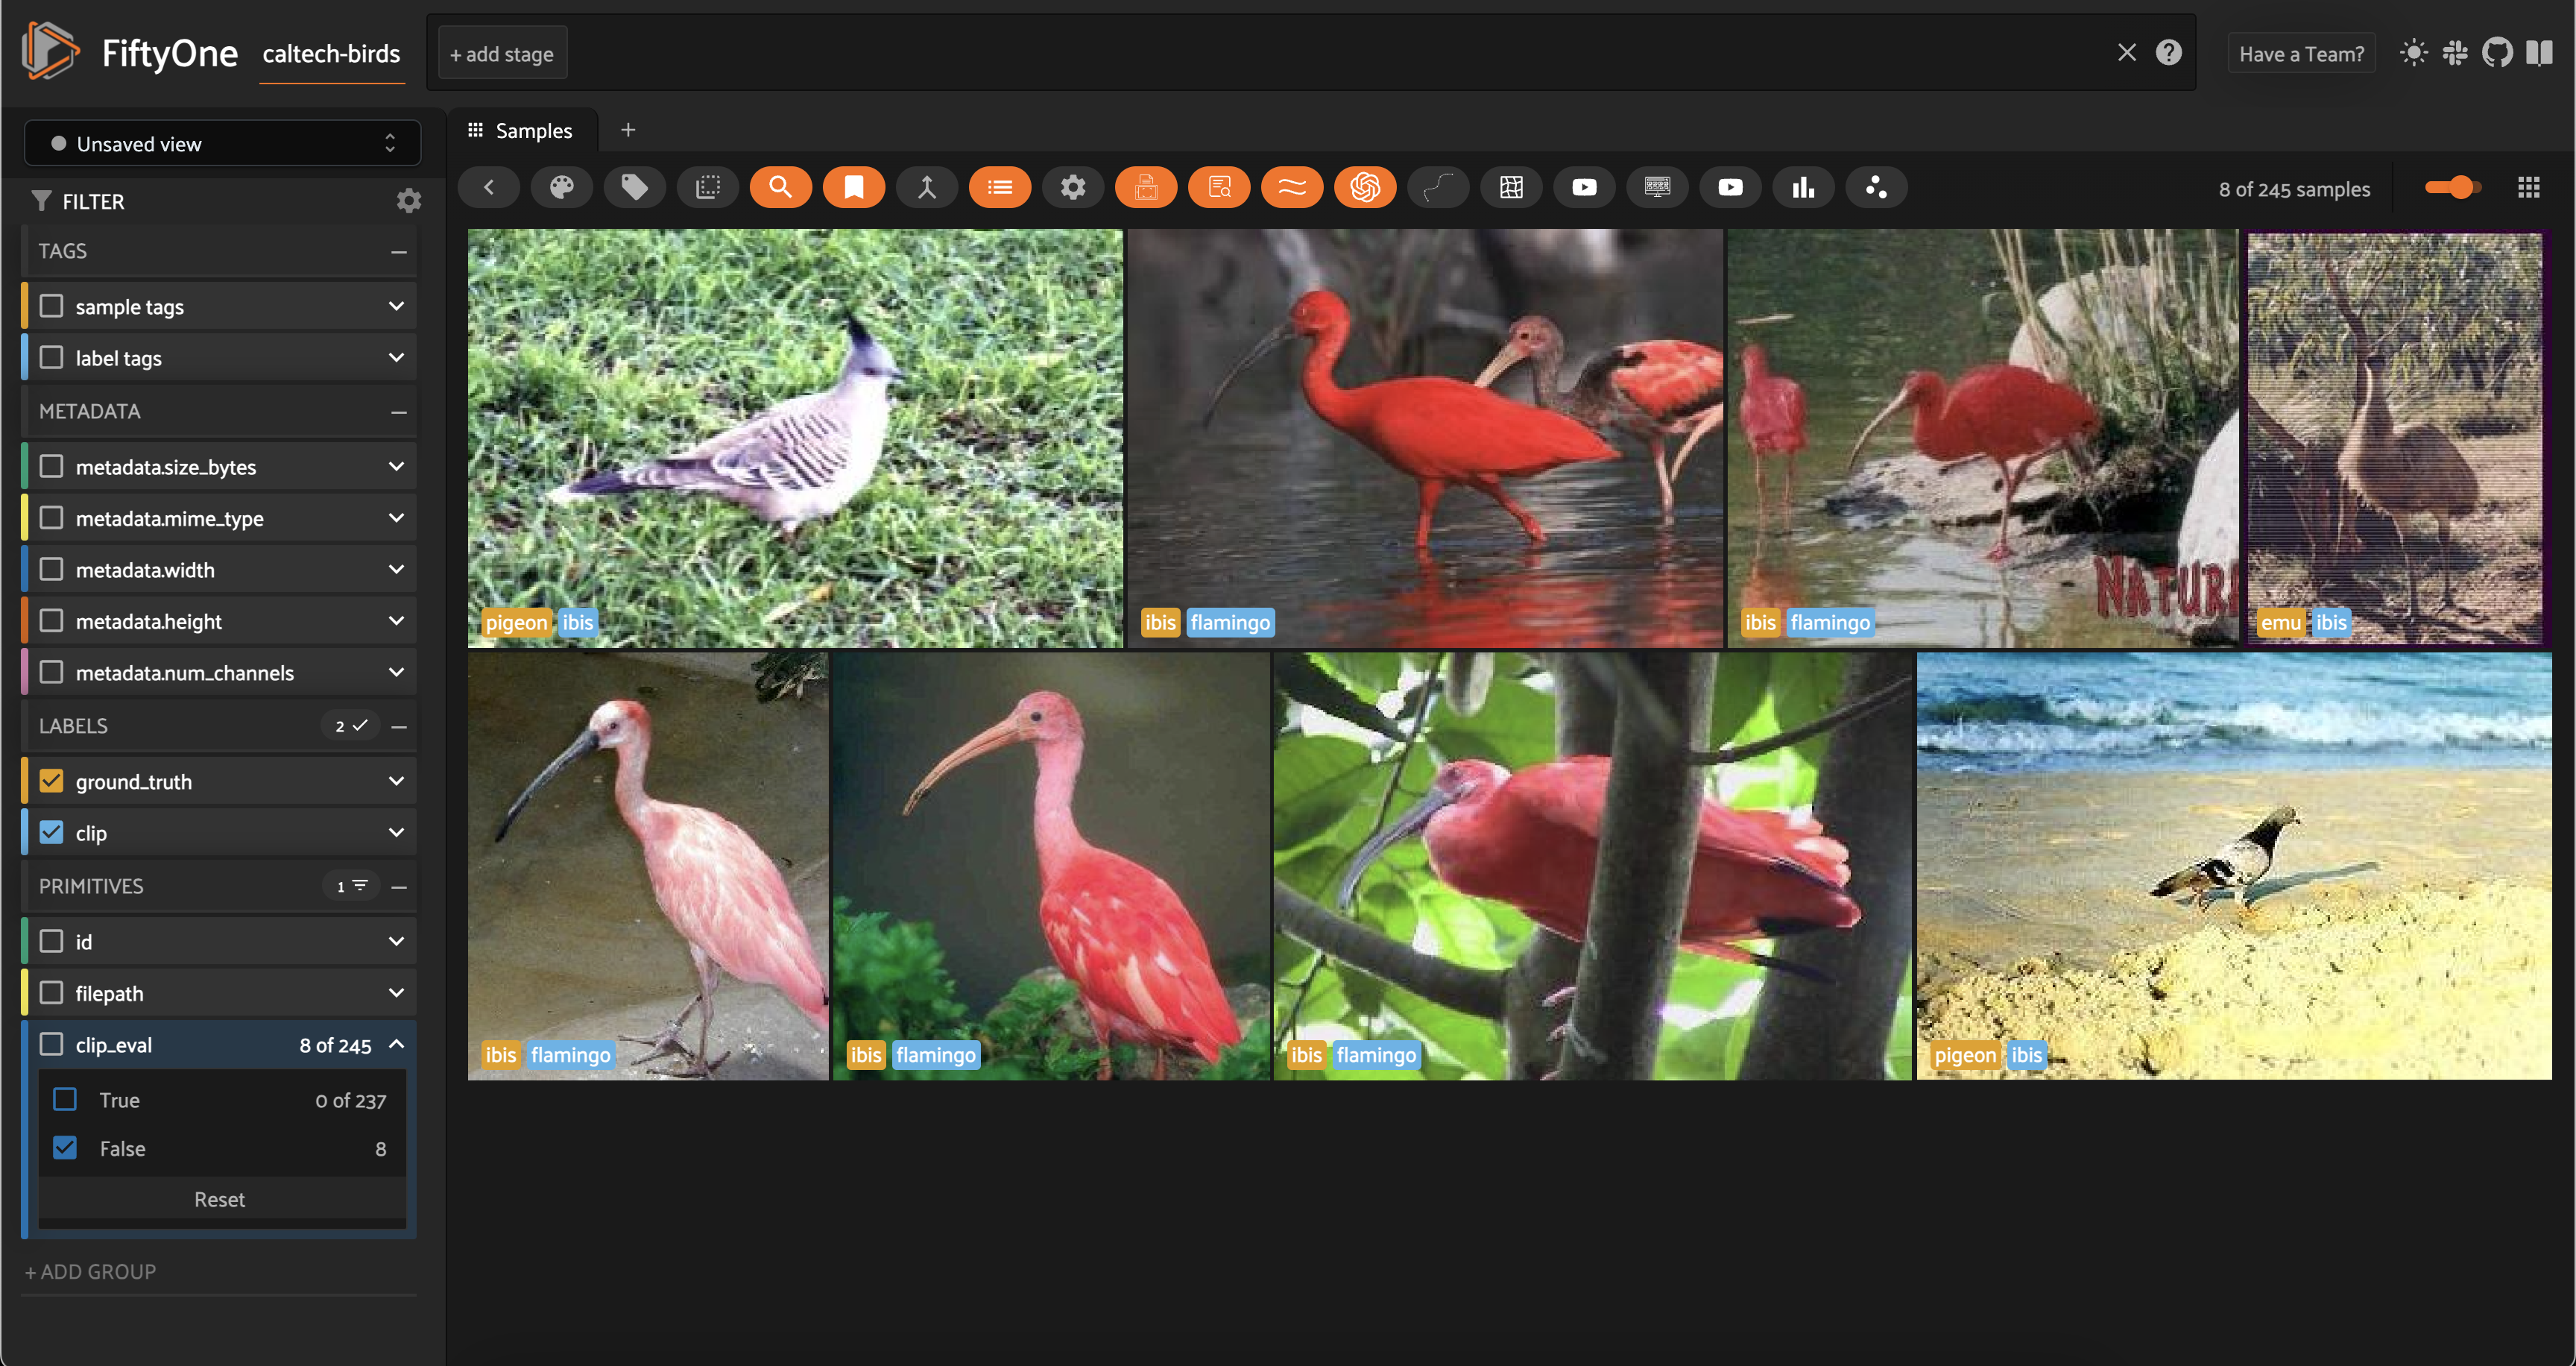
Task: Collapse the clip_eval field expander
Action: tap(396, 1044)
